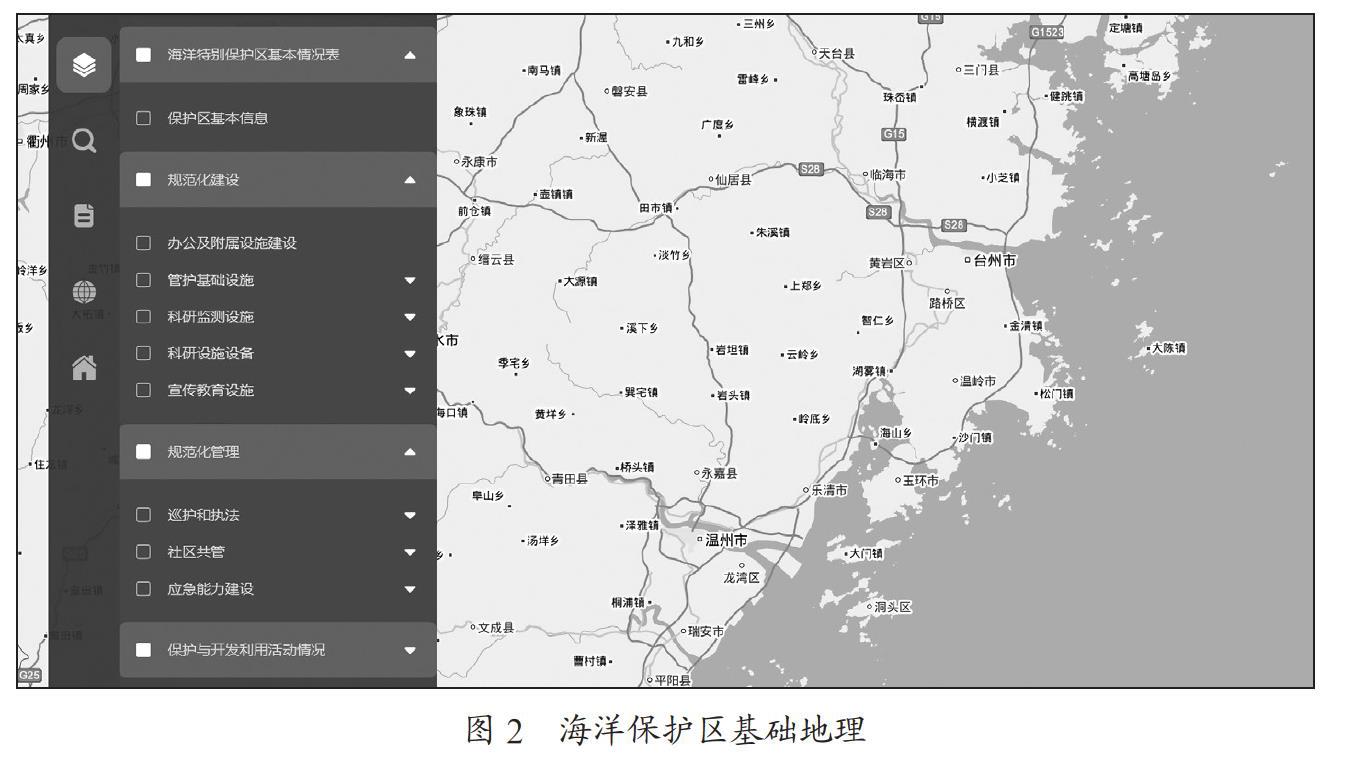Enable the 办公及附属设施建设 checkbox
The width and height of the screenshot is (1350, 763).
point(143,243)
